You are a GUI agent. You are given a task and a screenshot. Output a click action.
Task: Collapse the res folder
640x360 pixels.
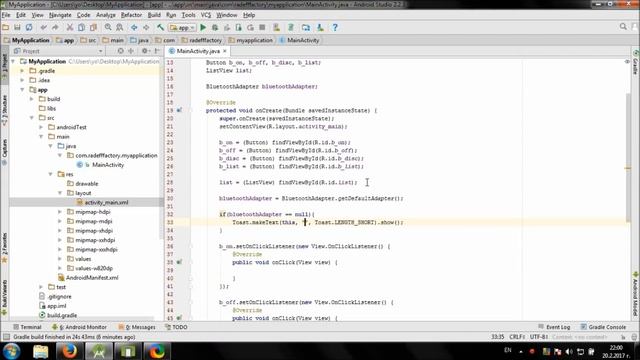click(x=51, y=174)
